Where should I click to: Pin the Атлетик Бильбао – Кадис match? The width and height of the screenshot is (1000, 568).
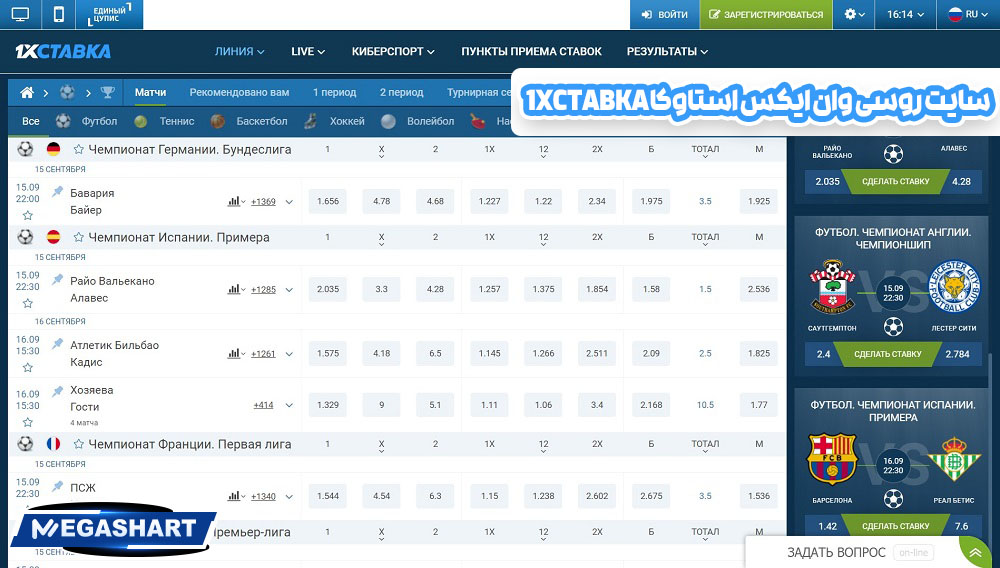tap(58, 343)
